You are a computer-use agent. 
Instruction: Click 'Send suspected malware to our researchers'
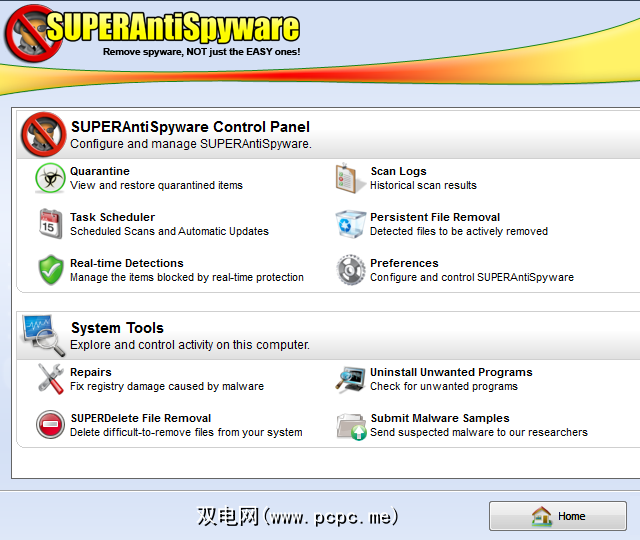(479, 432)
